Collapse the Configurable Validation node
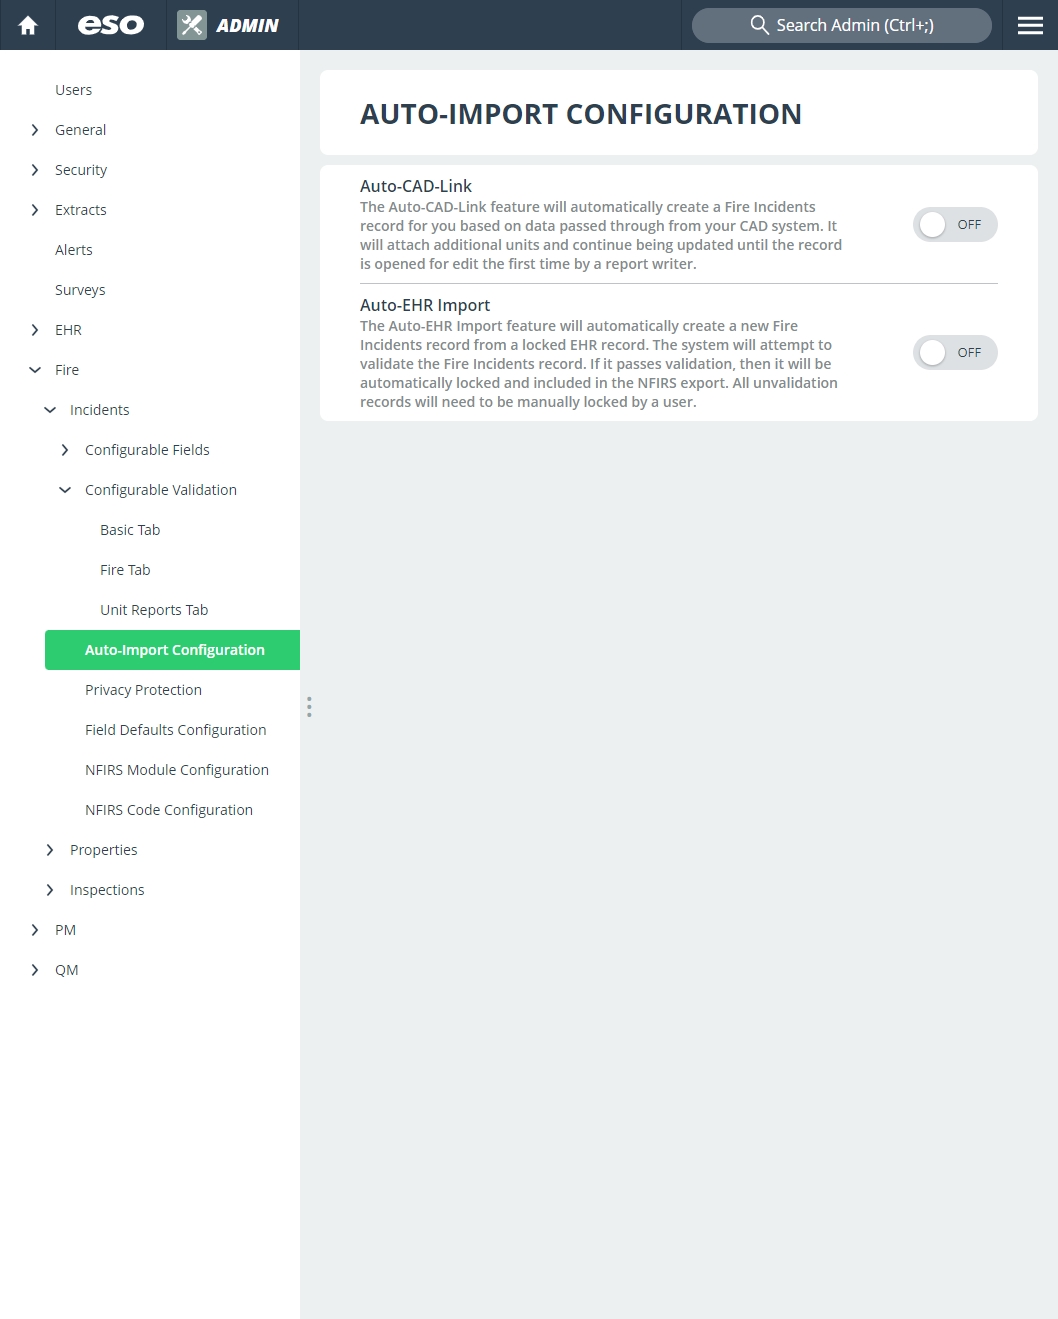The image size is (1058, 1319). point(65,490)
